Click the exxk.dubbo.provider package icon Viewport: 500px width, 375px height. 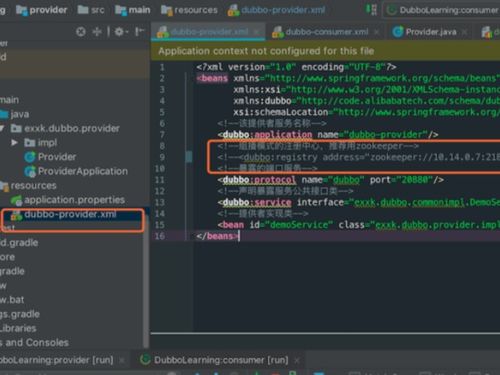pyautogui.click(x=16, y=128)
